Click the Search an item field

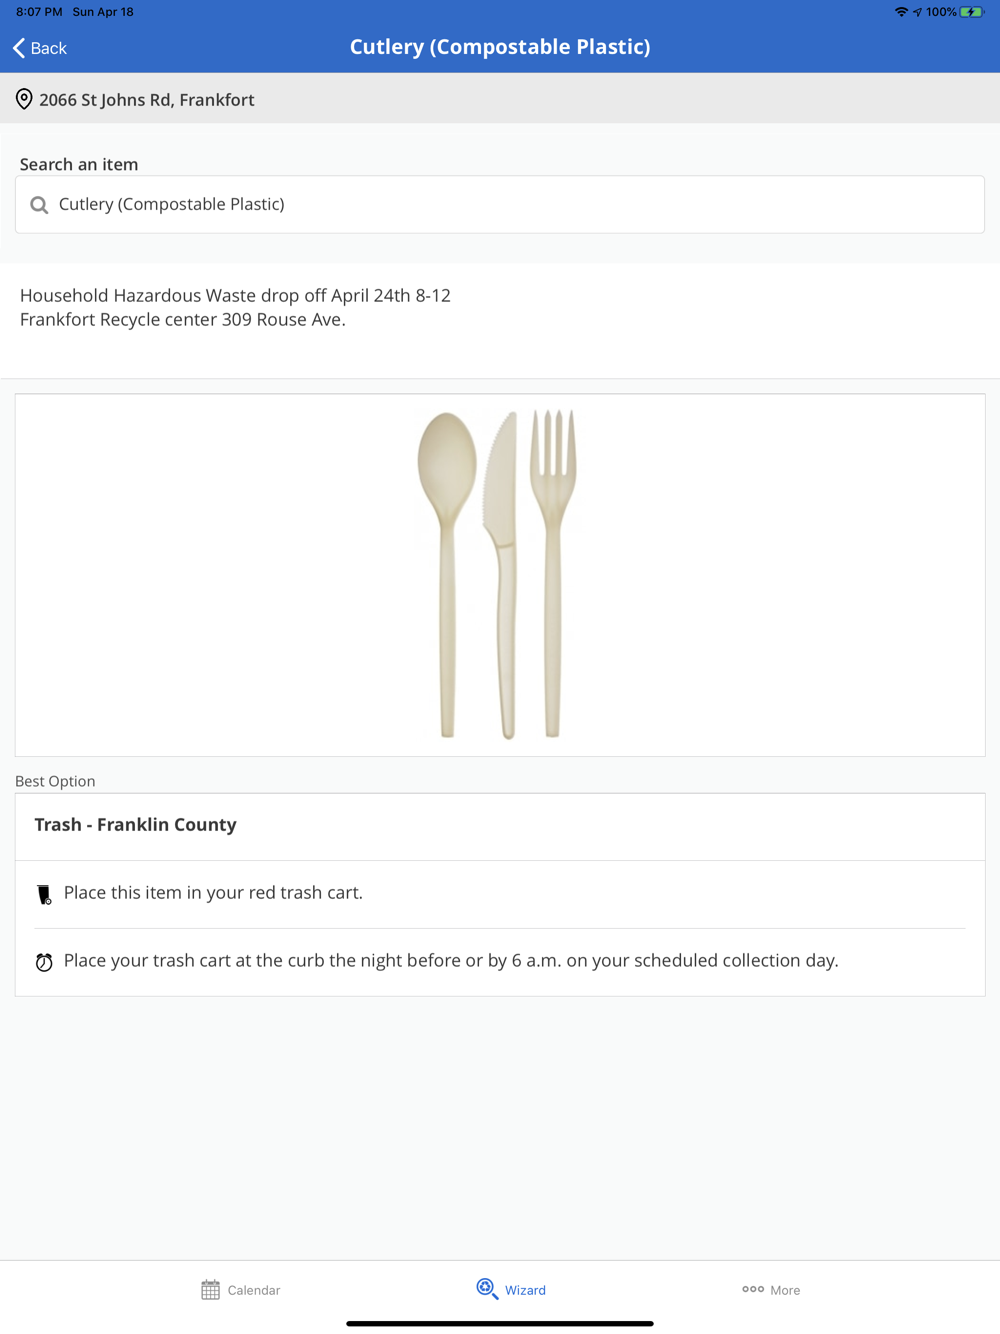click(x=500, y=205)
